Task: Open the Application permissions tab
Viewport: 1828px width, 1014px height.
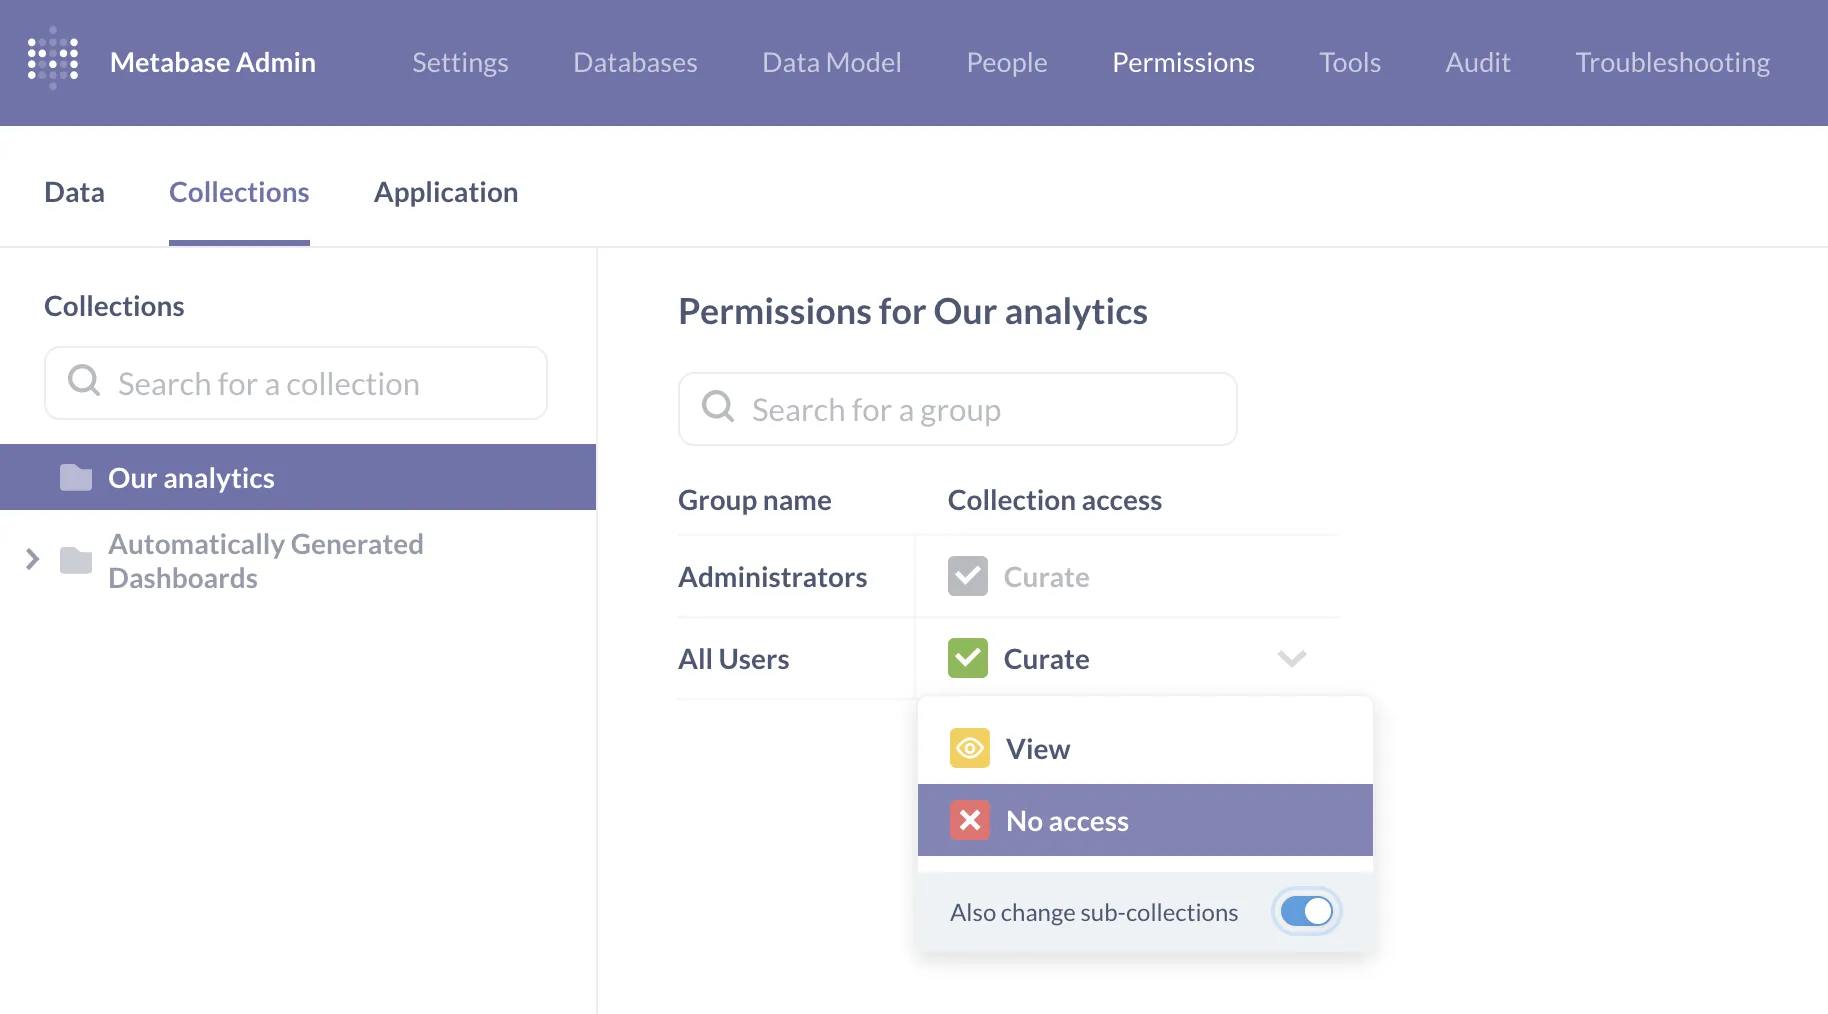Action: point(446,191)
